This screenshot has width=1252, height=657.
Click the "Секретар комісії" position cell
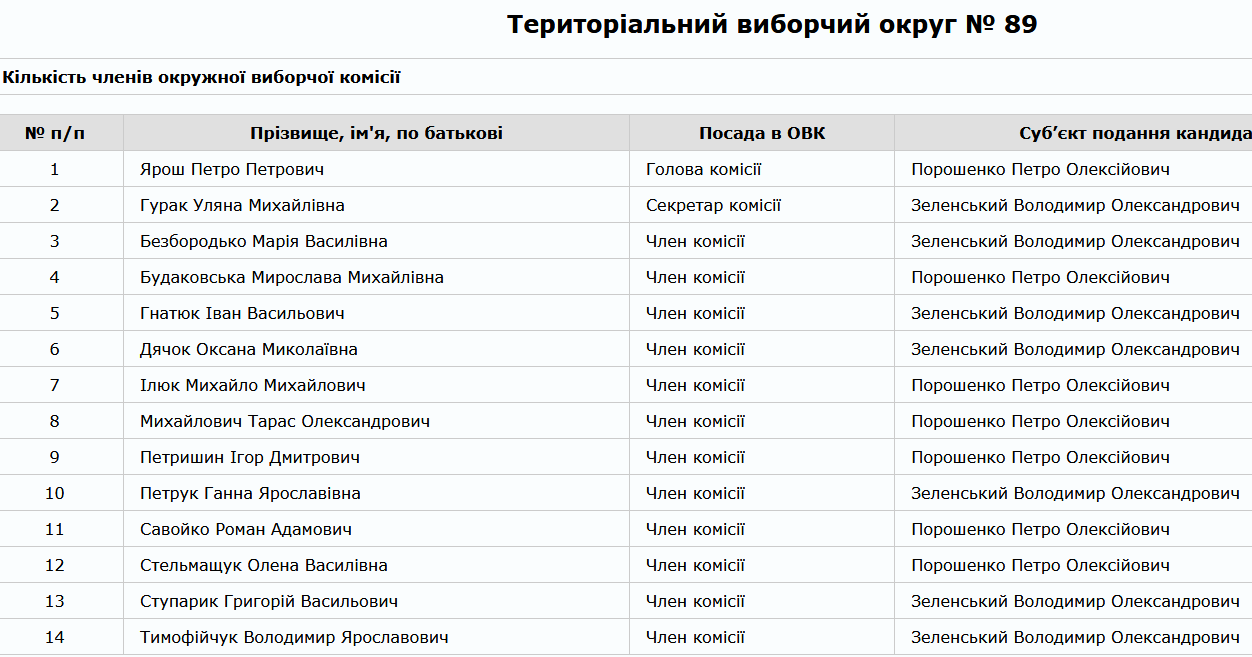tap(713, 205)
